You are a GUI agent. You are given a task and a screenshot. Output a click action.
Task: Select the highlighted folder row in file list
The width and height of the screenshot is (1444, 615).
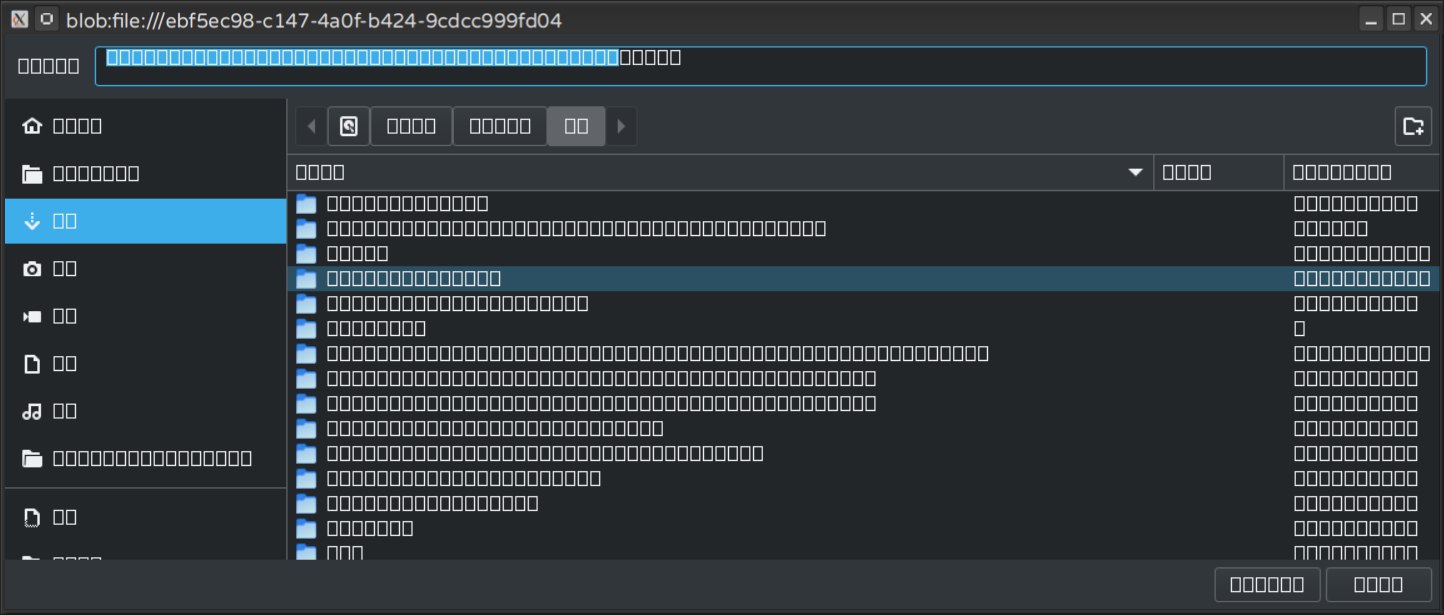click(x=700, y=279)
